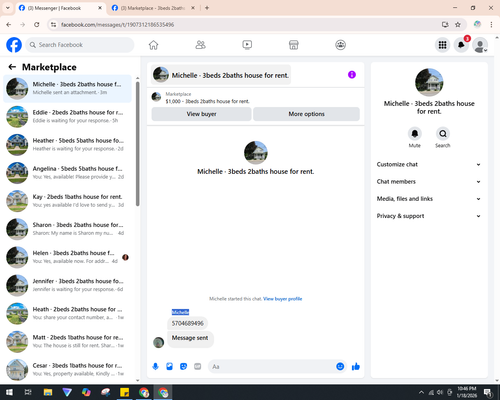500x400 pixels.
Task: Go back using arrow beside Marketplace heading
Action: [x=12, y=67]
